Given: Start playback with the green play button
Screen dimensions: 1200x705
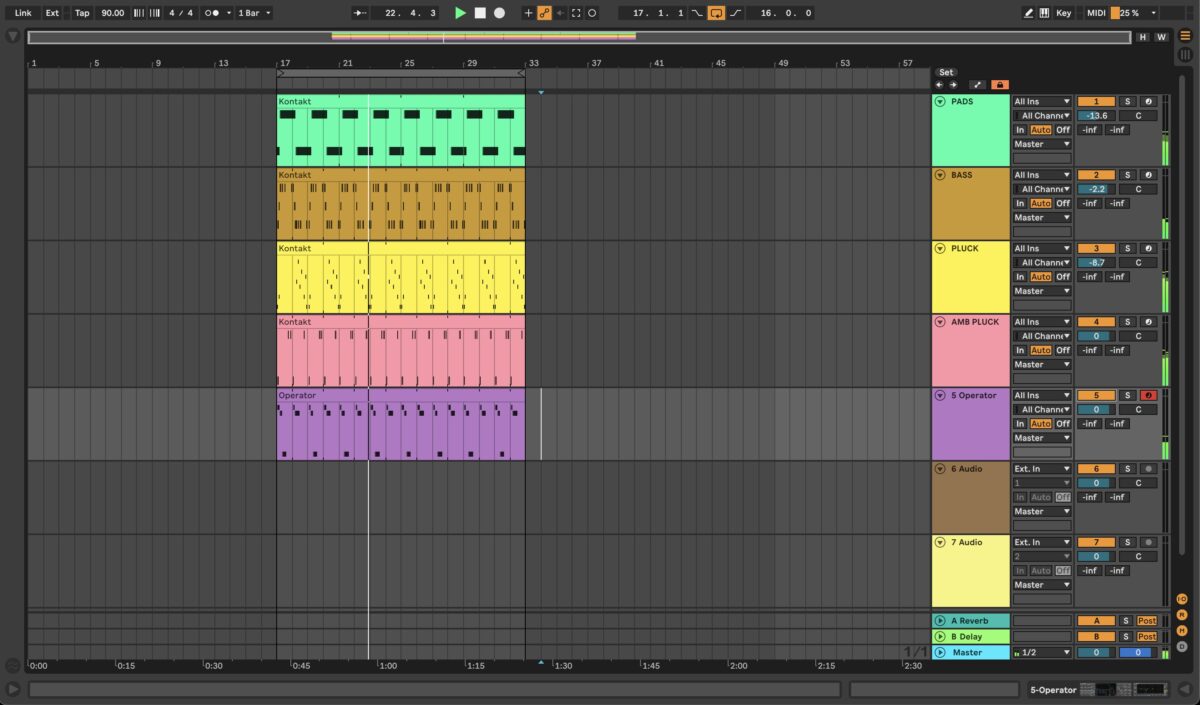Looking at the screenshot, I should point(460,13).
